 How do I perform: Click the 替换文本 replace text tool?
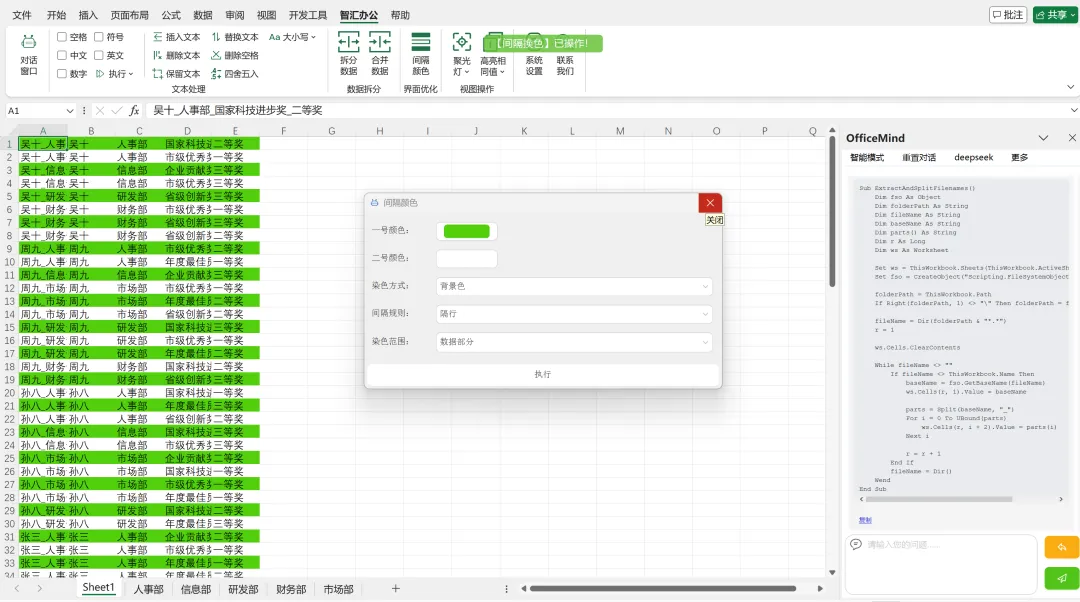pos(235,37)
